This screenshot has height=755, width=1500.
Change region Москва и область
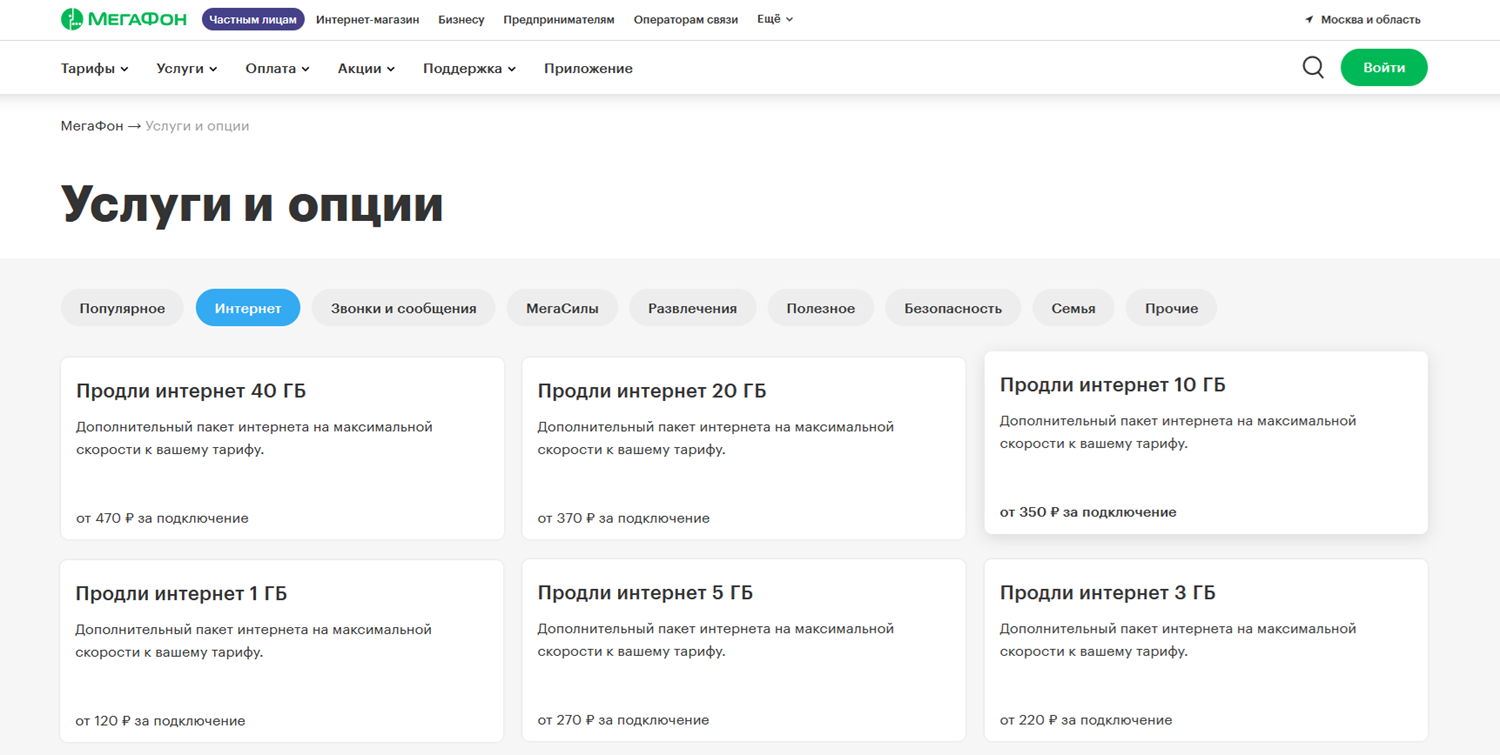(1370, 20)
